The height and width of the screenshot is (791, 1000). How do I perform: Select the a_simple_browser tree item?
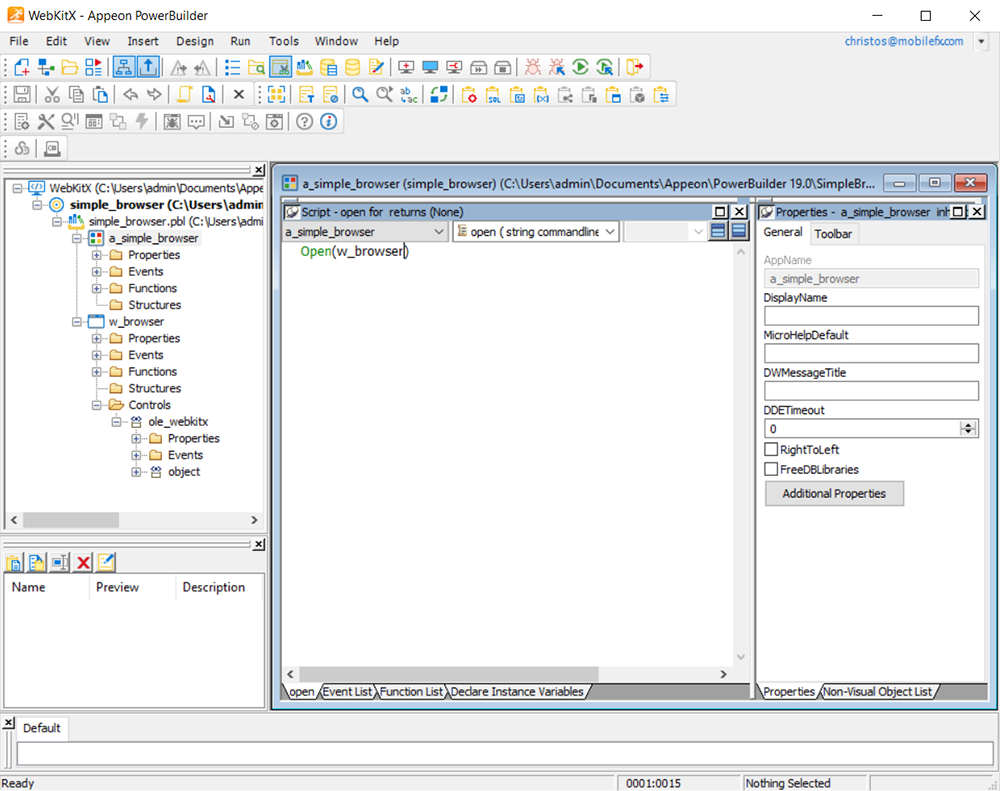point(154,238)
